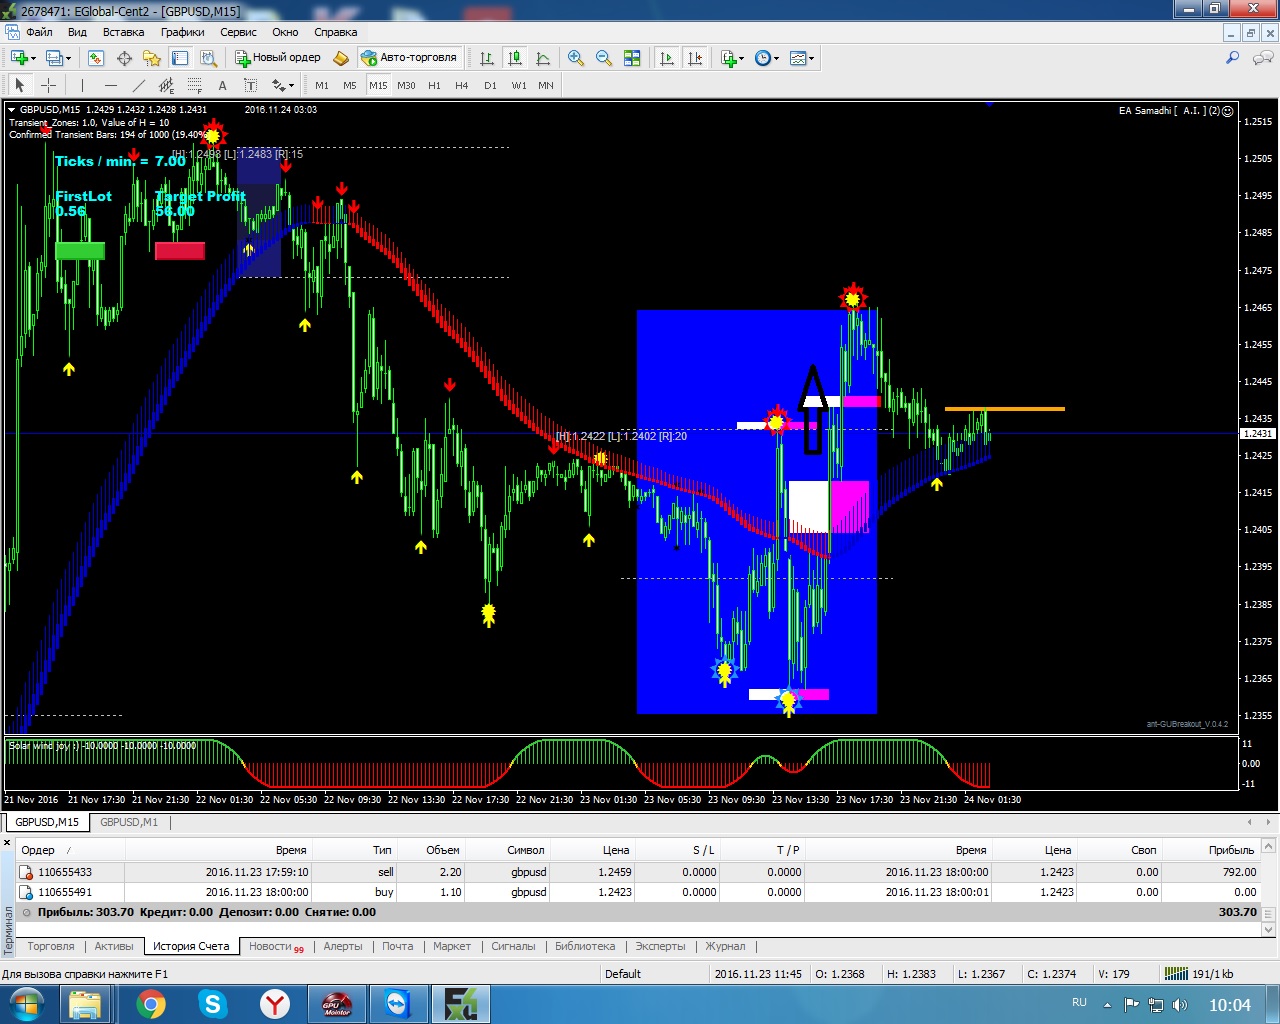Open the profiles dropdown
This screenshot has height=1024, width=1280.
tap(59, 58)
